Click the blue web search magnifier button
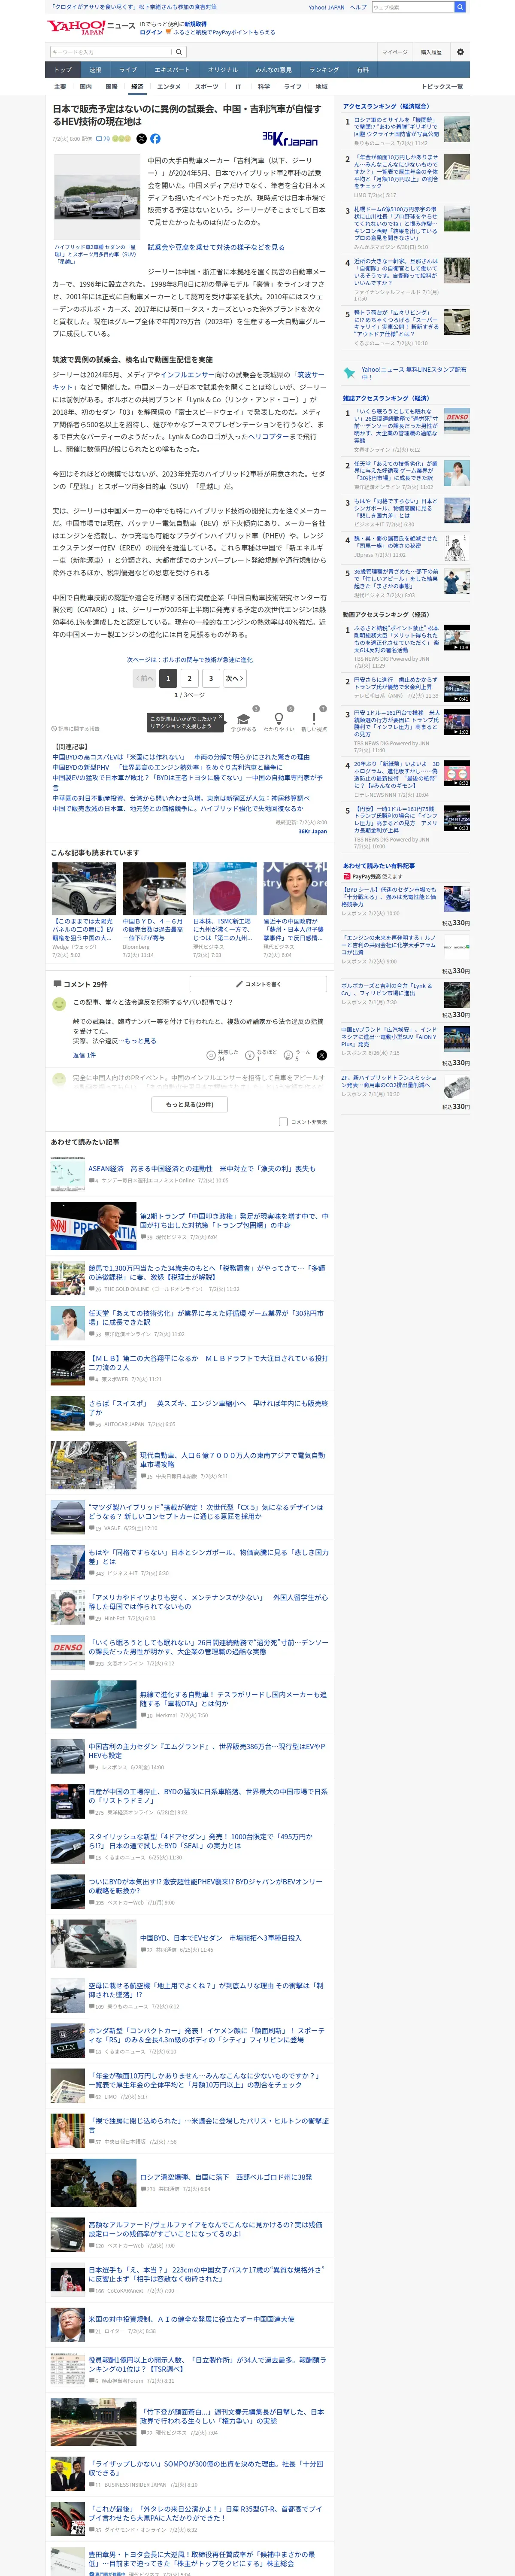Viewport: 515px width, 2576px height. pyautogui.click(x=460, y=7)
